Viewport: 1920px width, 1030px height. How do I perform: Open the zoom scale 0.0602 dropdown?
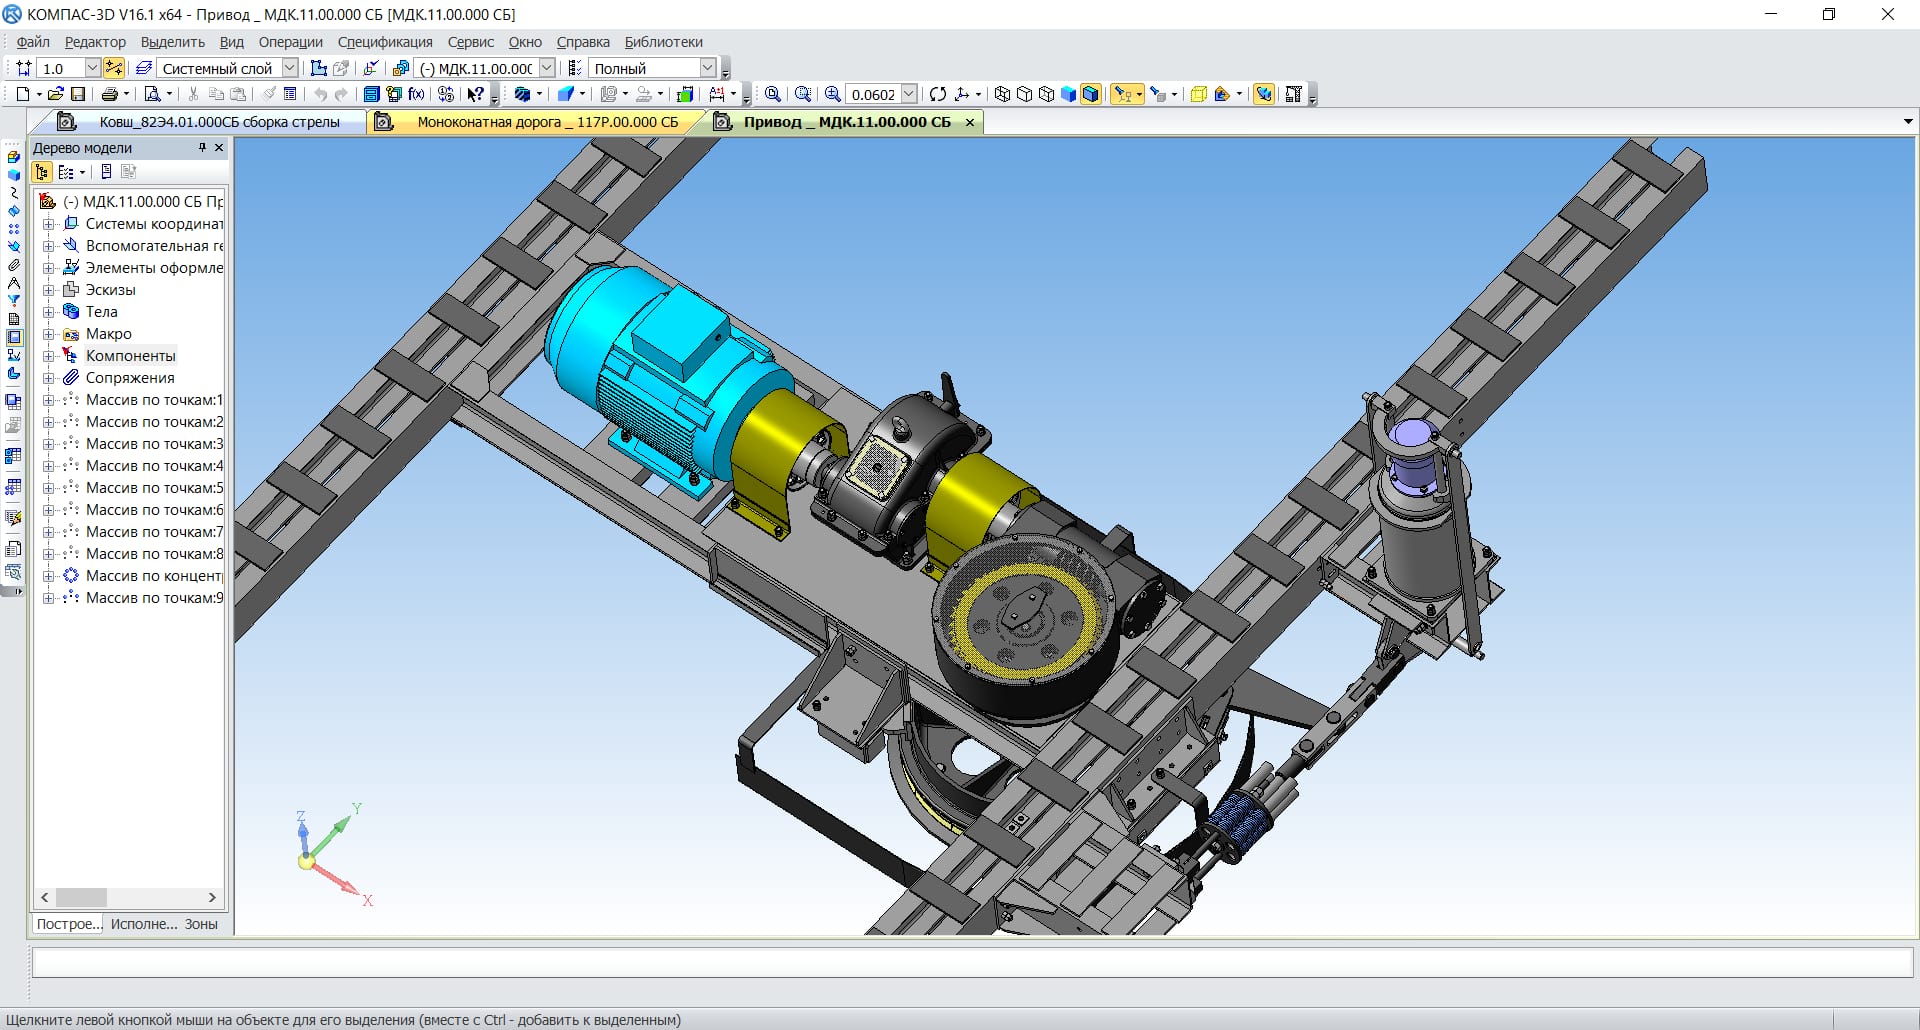pyautogui.click(x=909, y=94)
